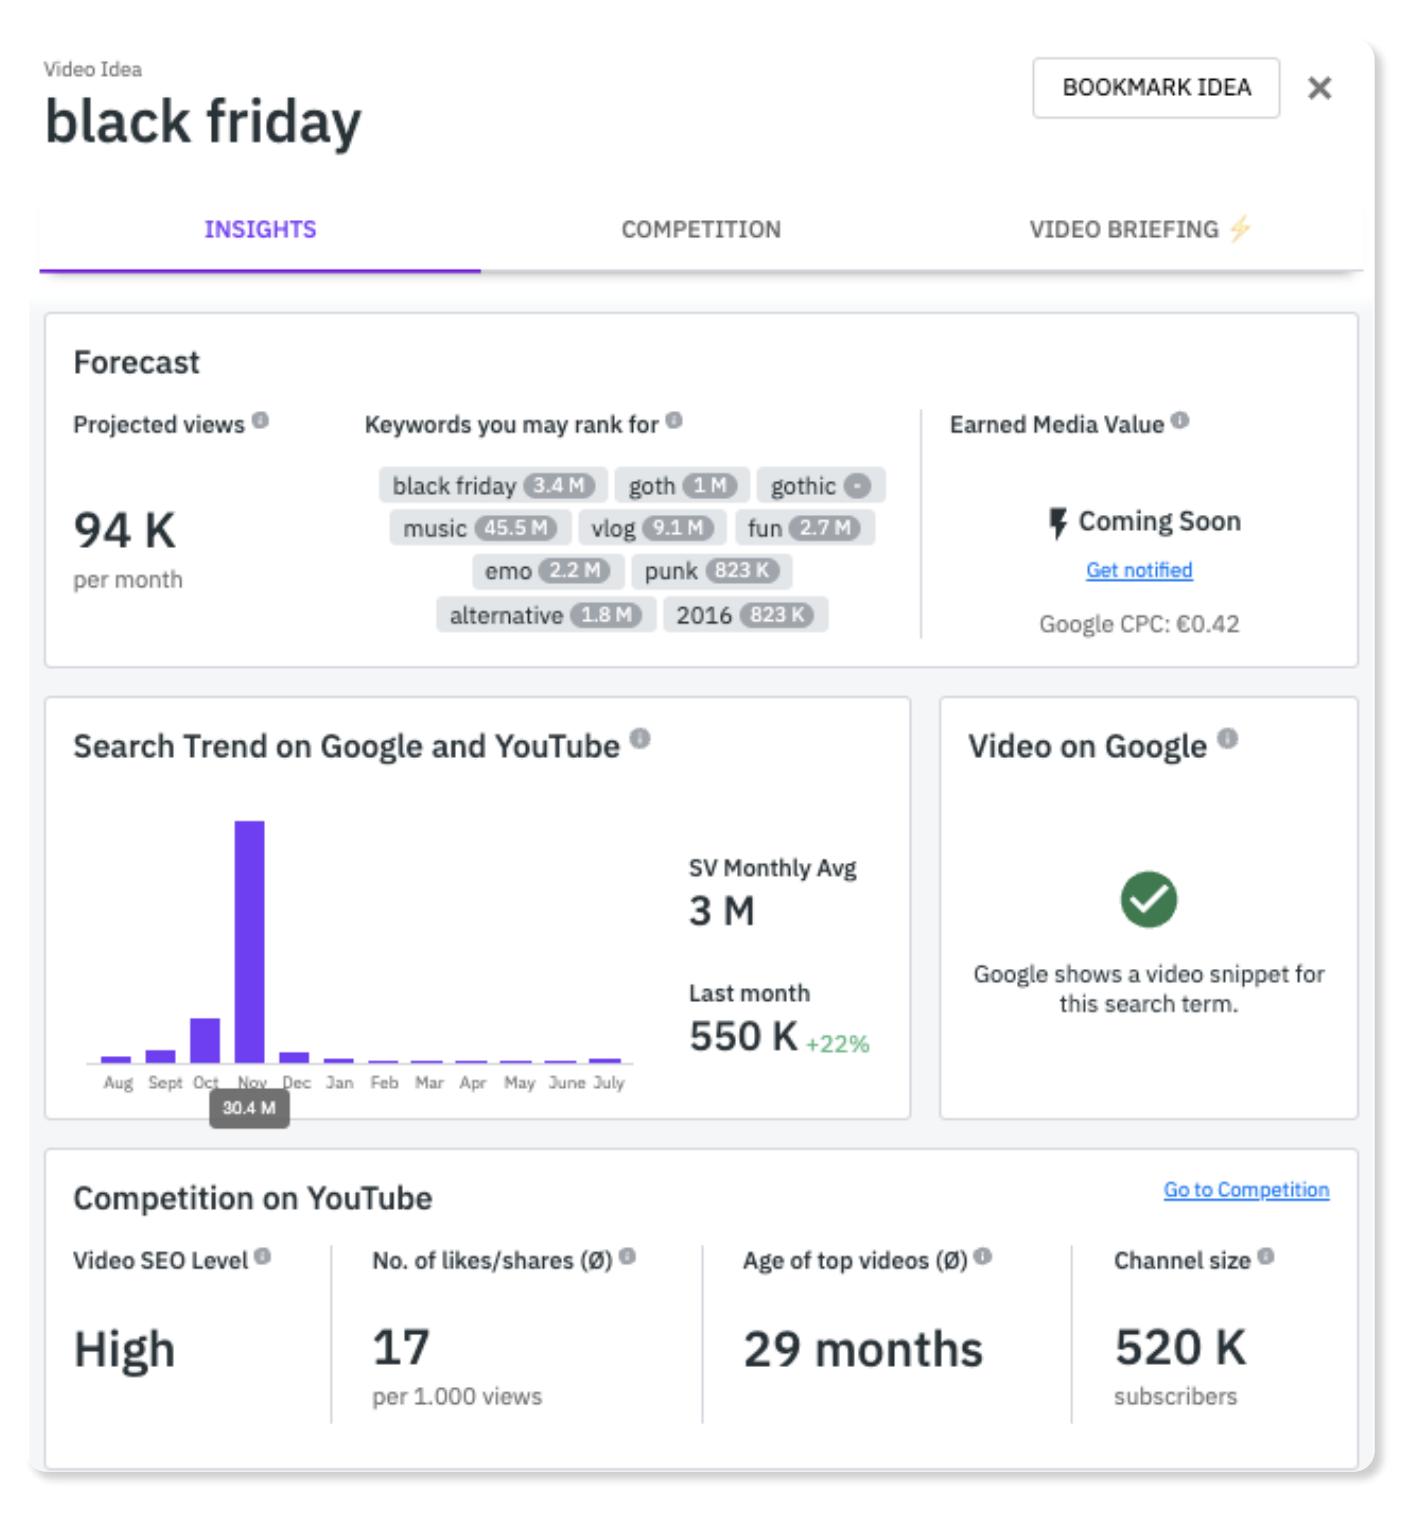Click the info icon next to Projected views
The width and height of the screenshot is (1408, 1518).
[261, 420]
